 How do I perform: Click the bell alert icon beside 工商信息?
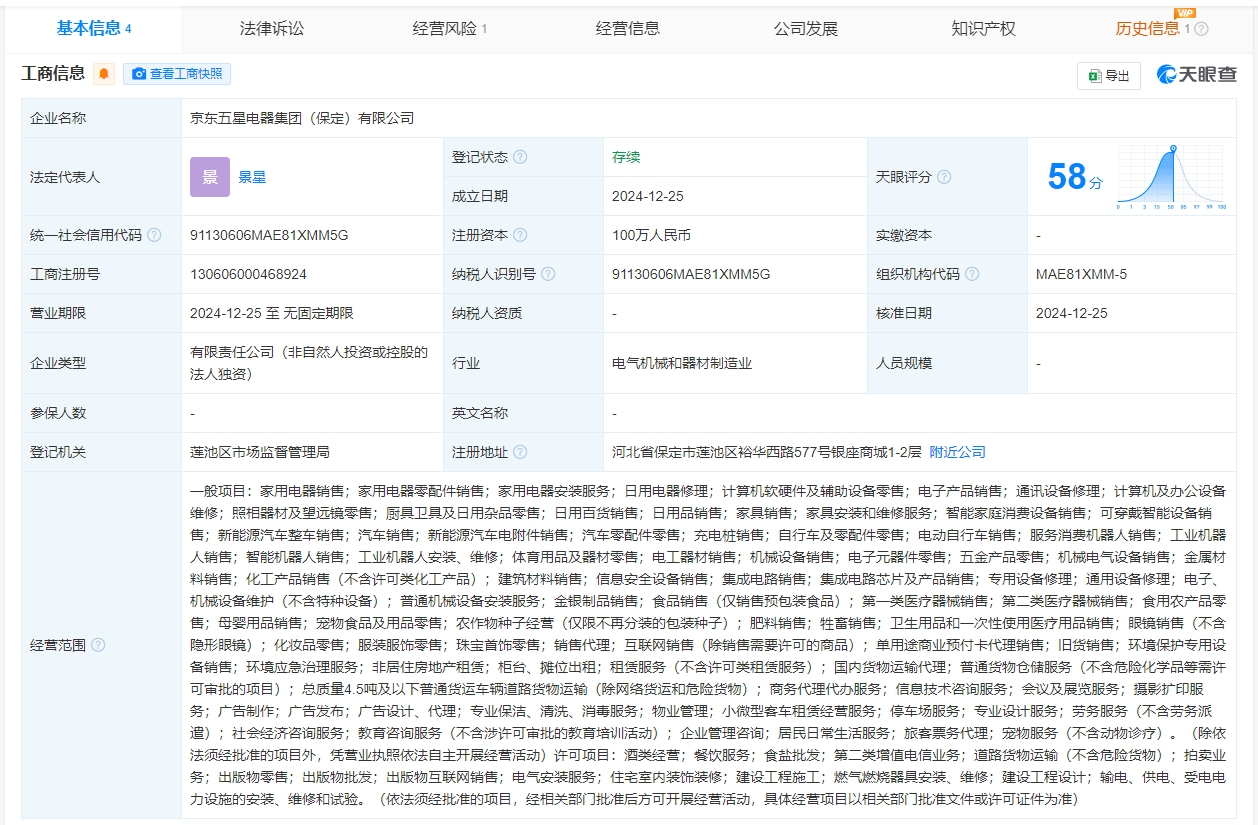[104, 74]
